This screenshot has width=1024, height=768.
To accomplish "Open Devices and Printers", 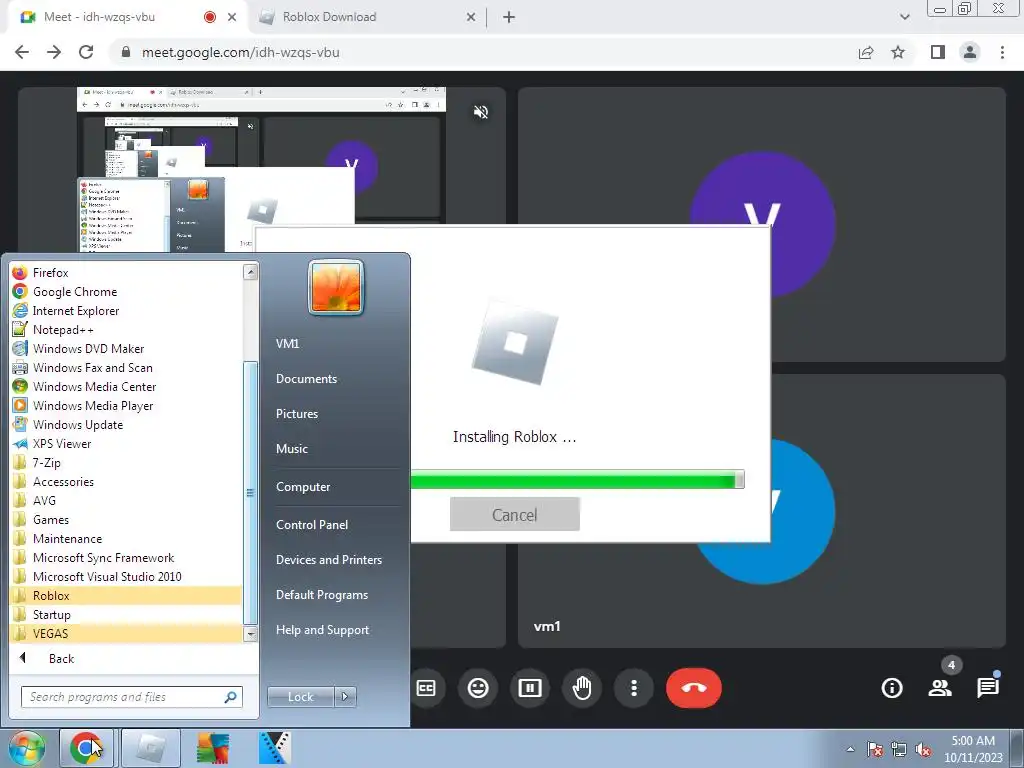I will 328,560.
